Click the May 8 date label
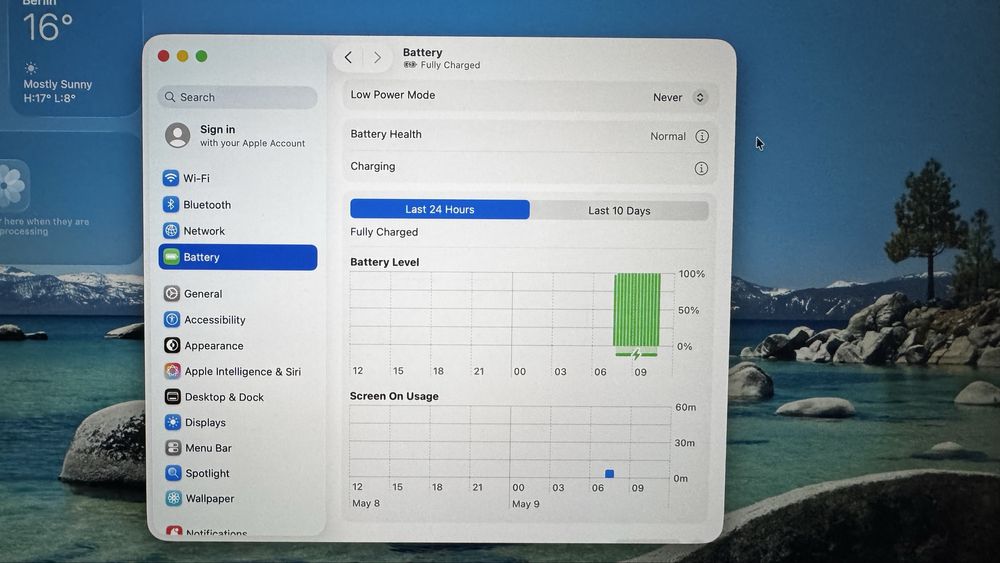This screenshot has width=1000, height=563. coord(366,503)
